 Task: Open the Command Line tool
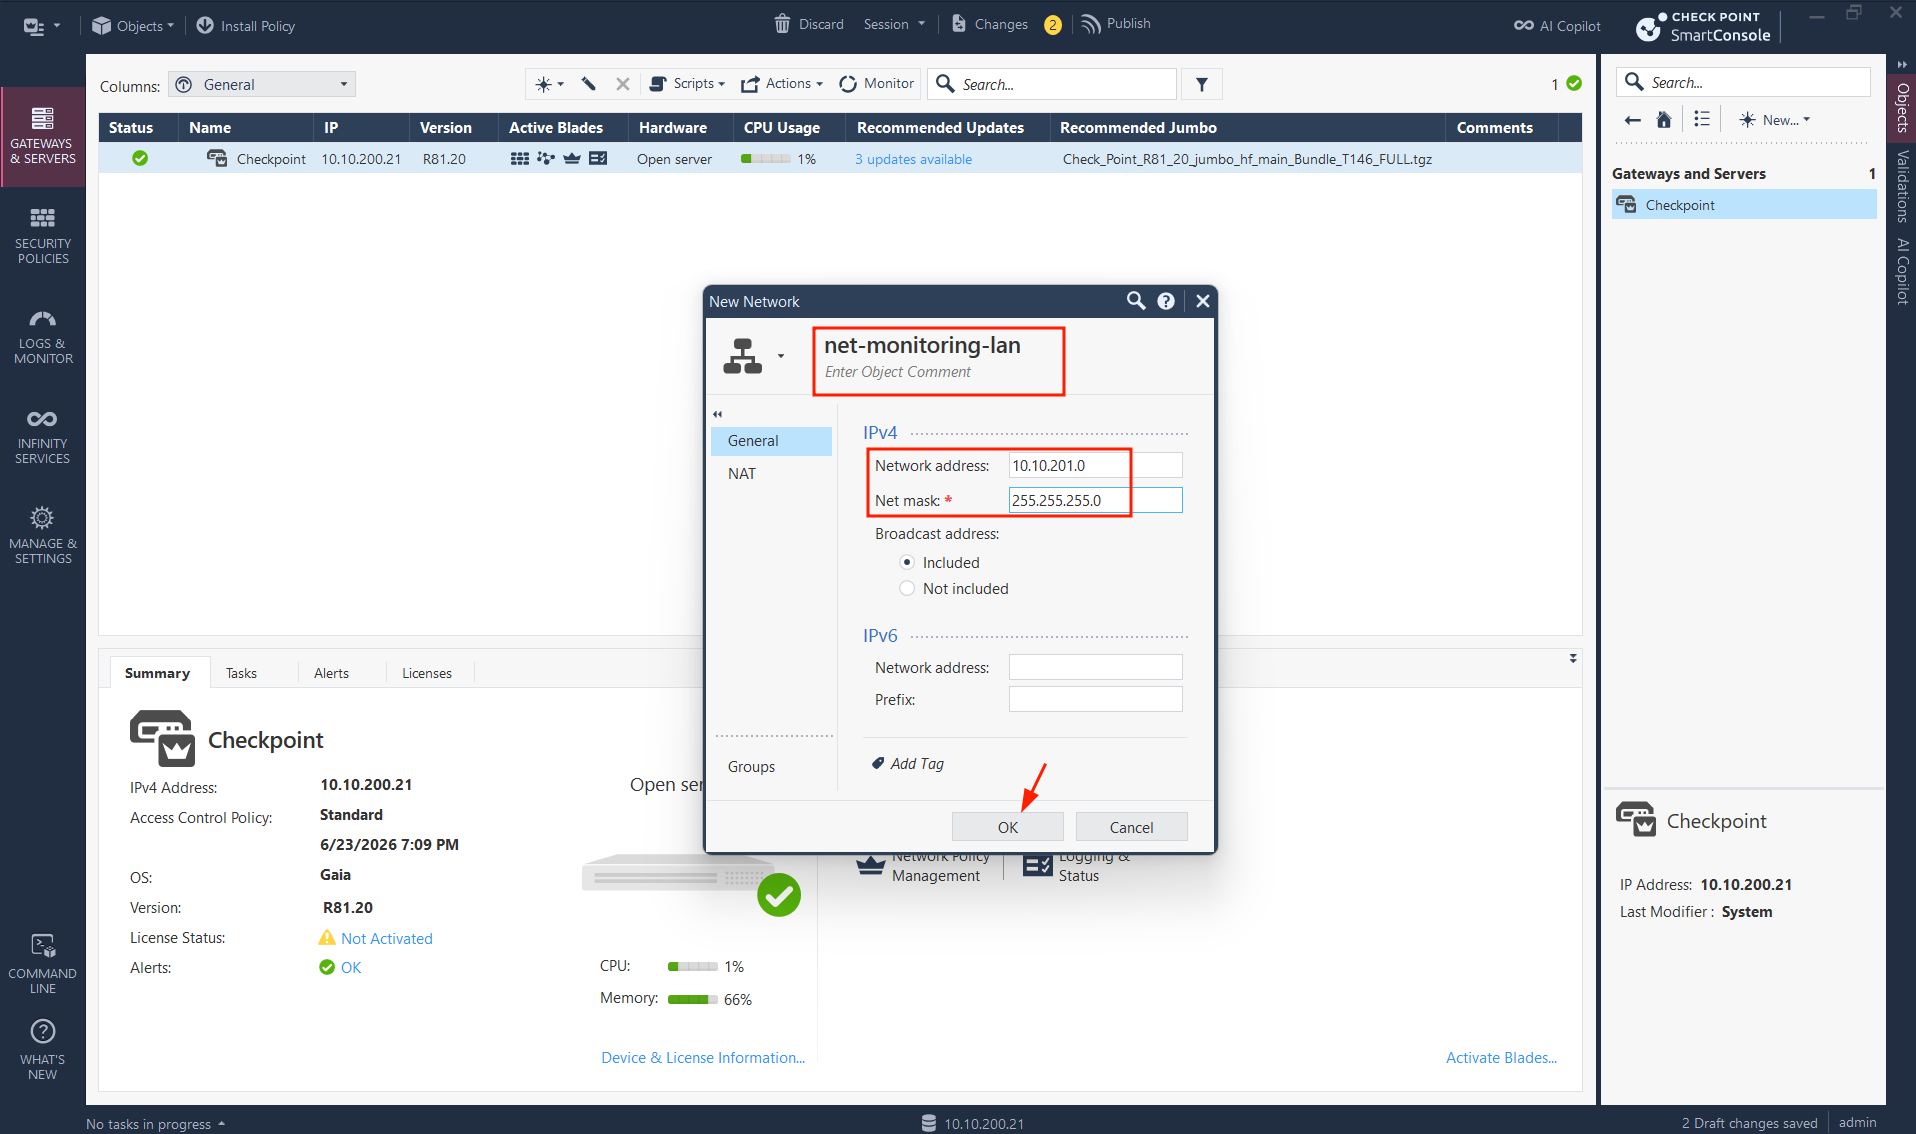point(43,964)
